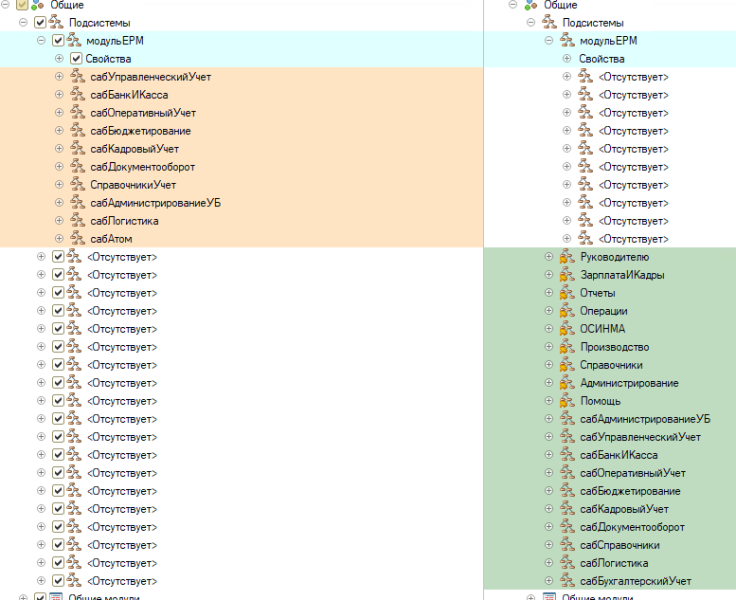Click the subsystem icon of сабАтом
This screenshot has width=736, height=600.
coord(76,239)
